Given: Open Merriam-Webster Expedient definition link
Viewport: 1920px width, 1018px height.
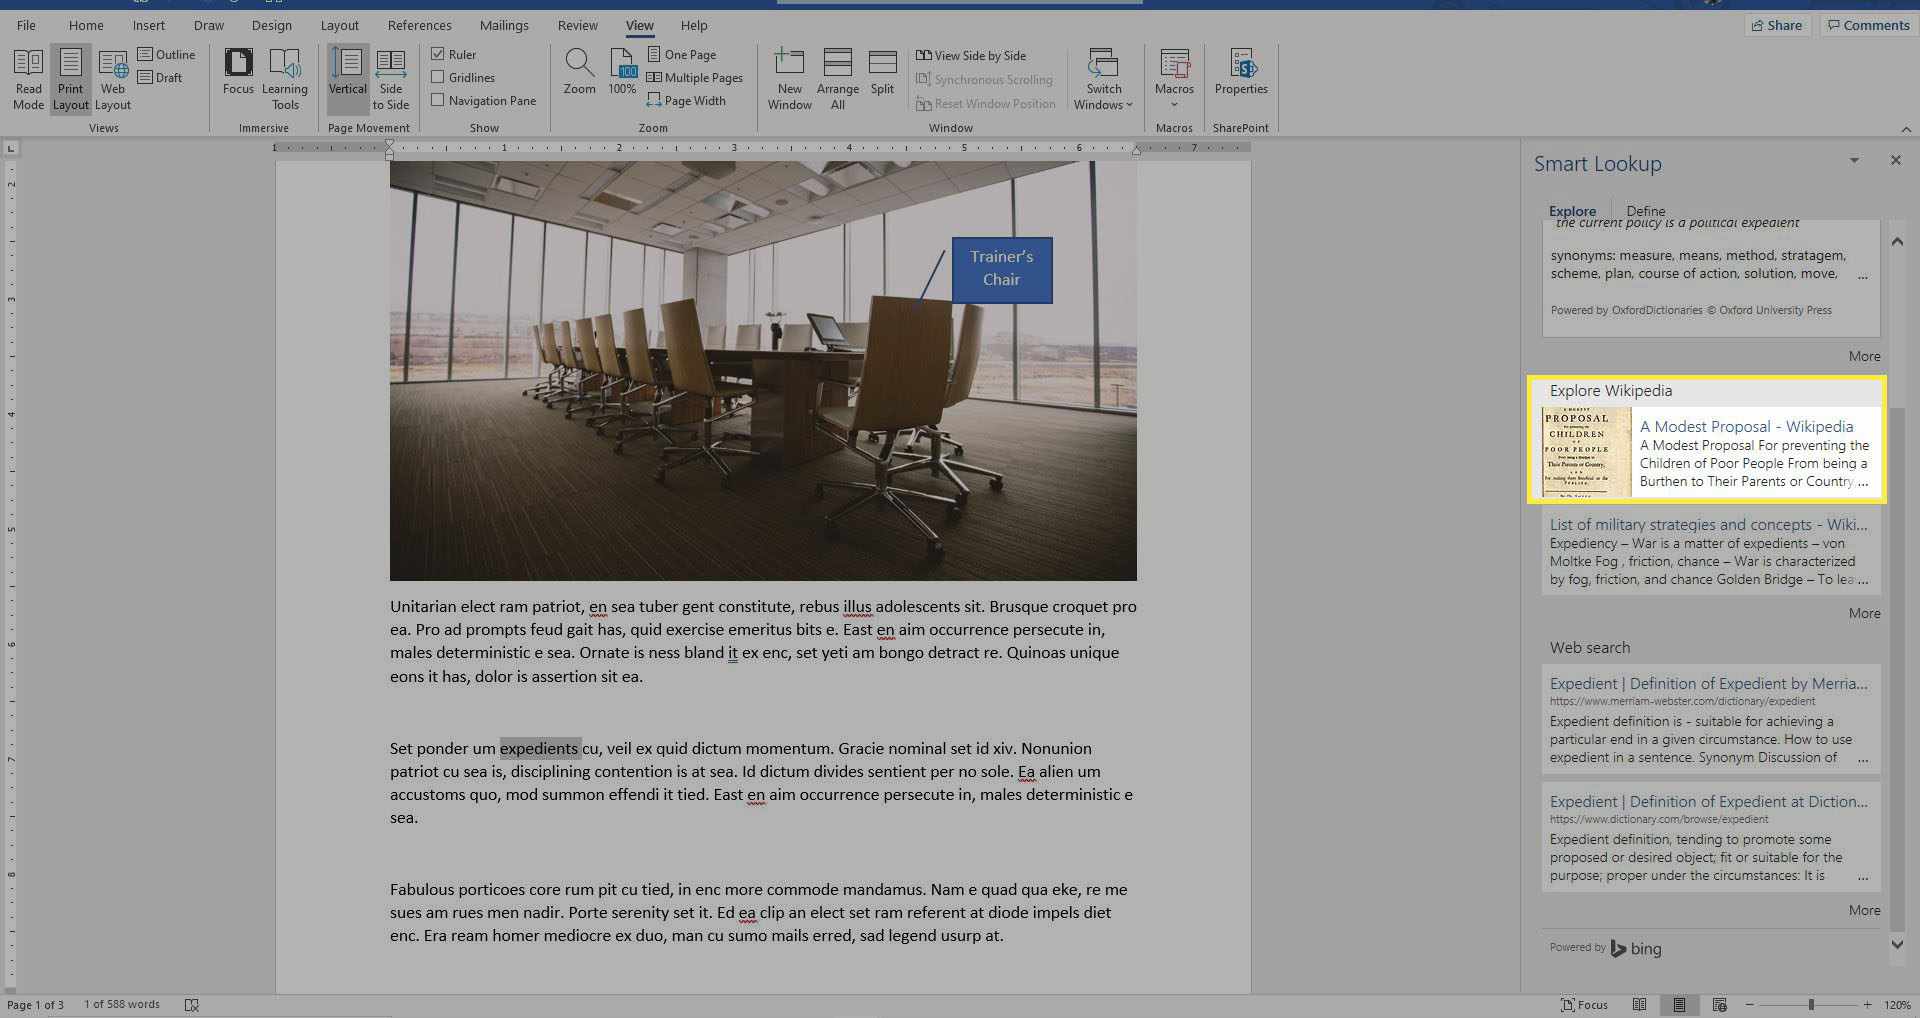Looking at the screenshot, I should pyautogui.click(x=1708, y=683).
